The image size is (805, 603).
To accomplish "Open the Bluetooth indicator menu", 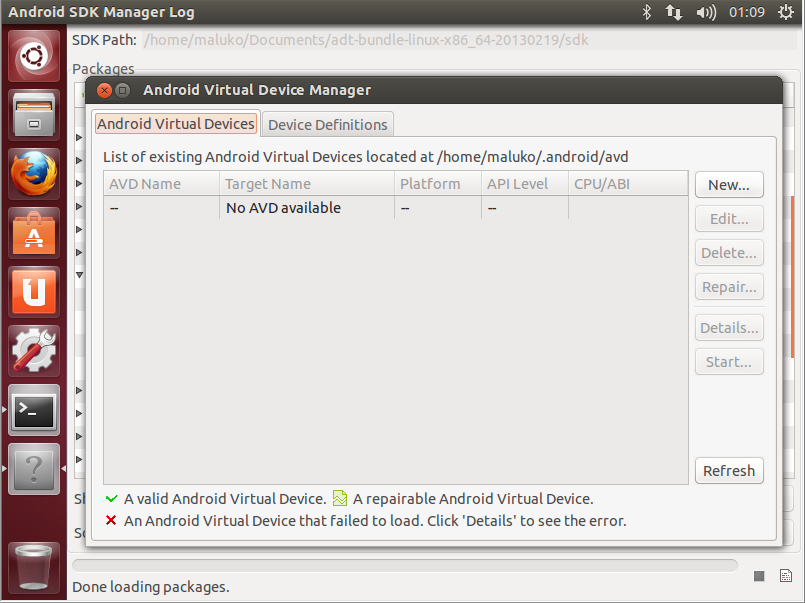I will [x=647, y=12].
